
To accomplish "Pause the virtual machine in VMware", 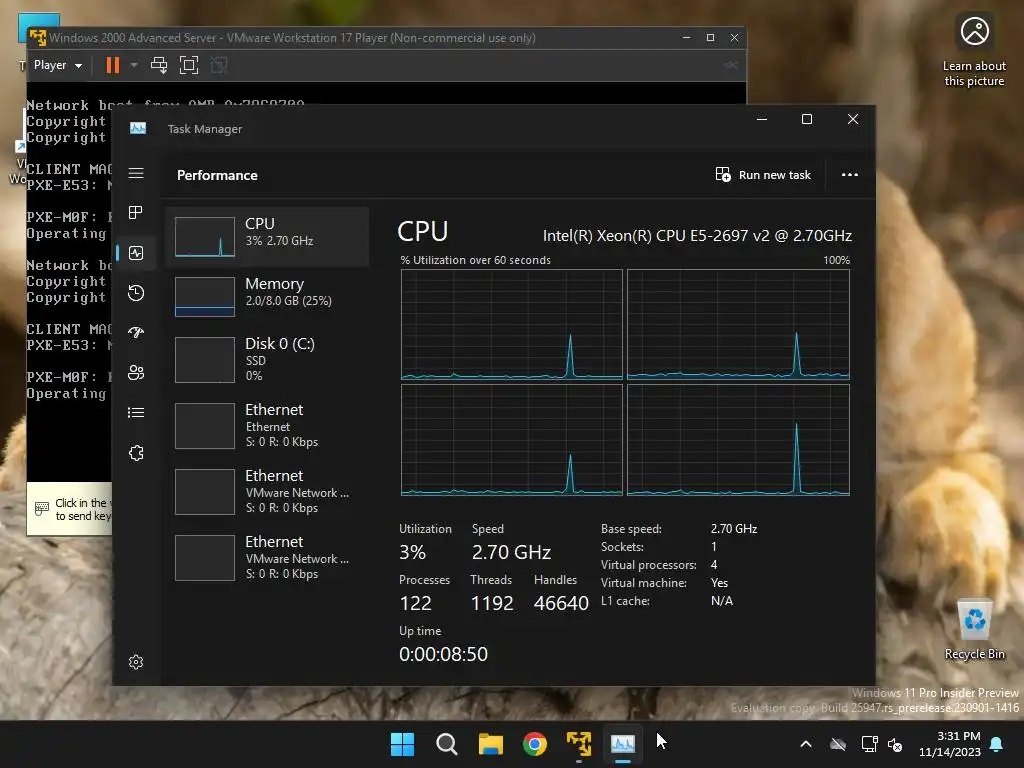I will 113,65.
